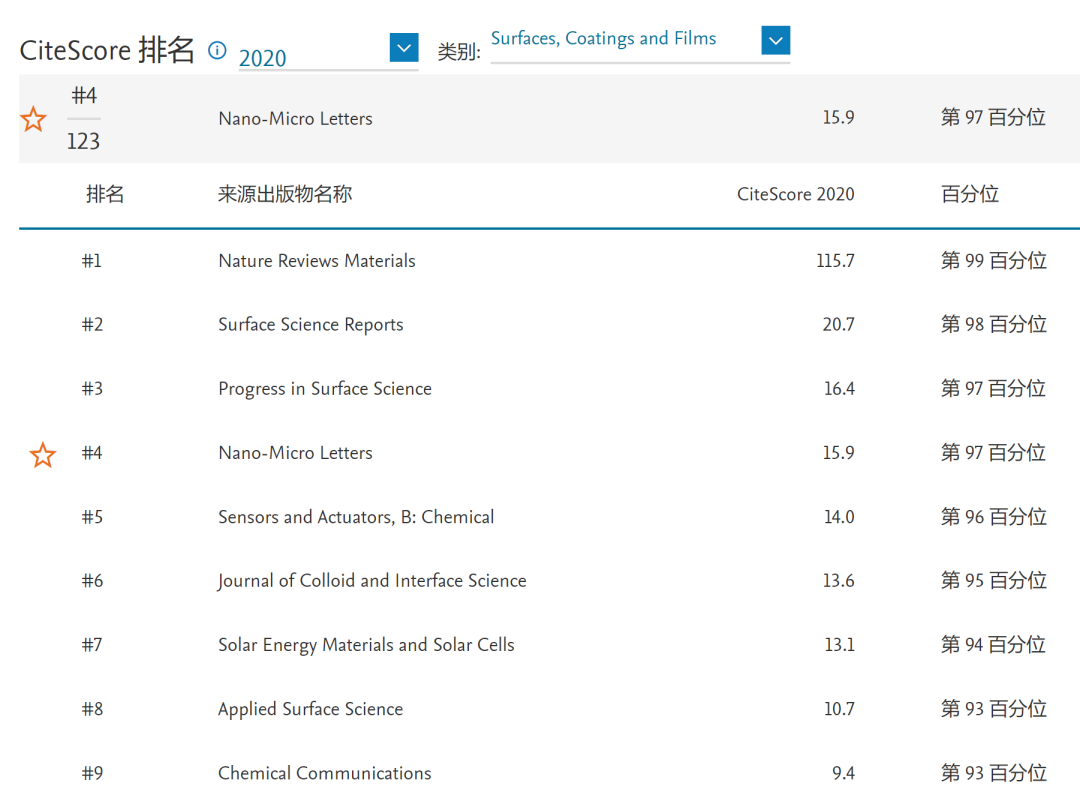This screenshot has width=1080, height=807.
Task: Click rank #2 in the table
Action: [x=92, y=324]
